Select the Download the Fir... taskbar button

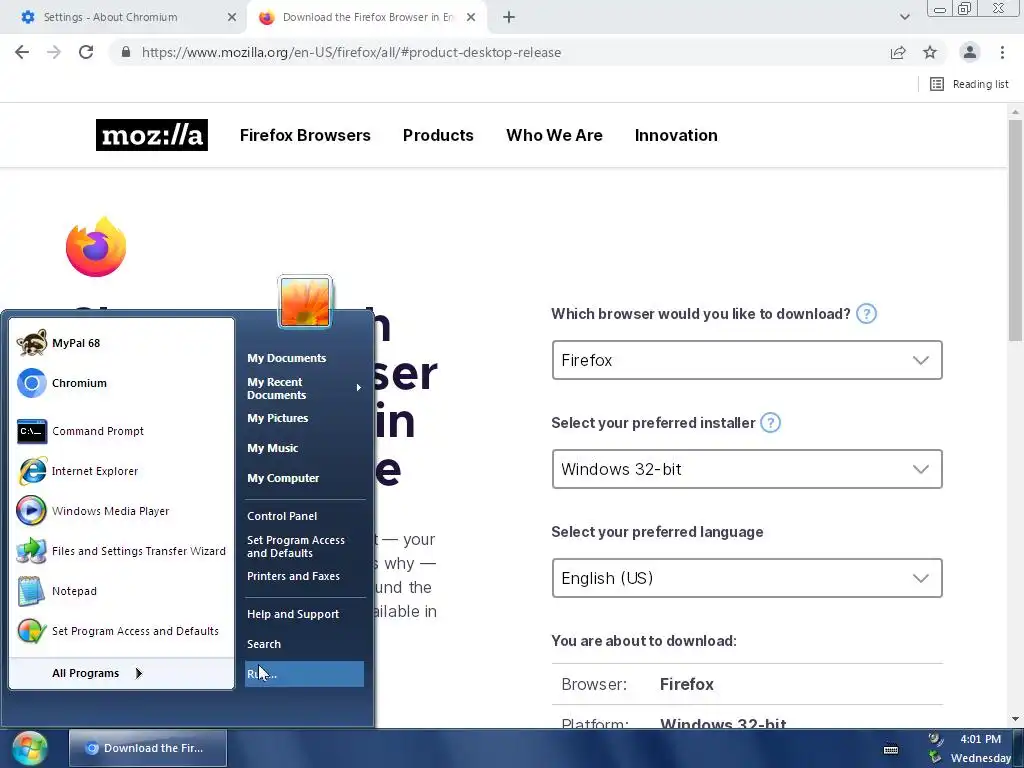[148, 748]
